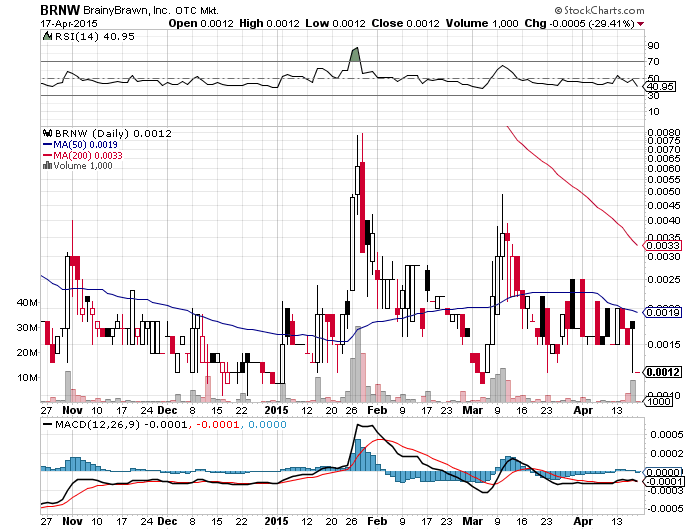Click the Feb label on price axis
This screenshot has width=700, height=530.
pos(377,410)
